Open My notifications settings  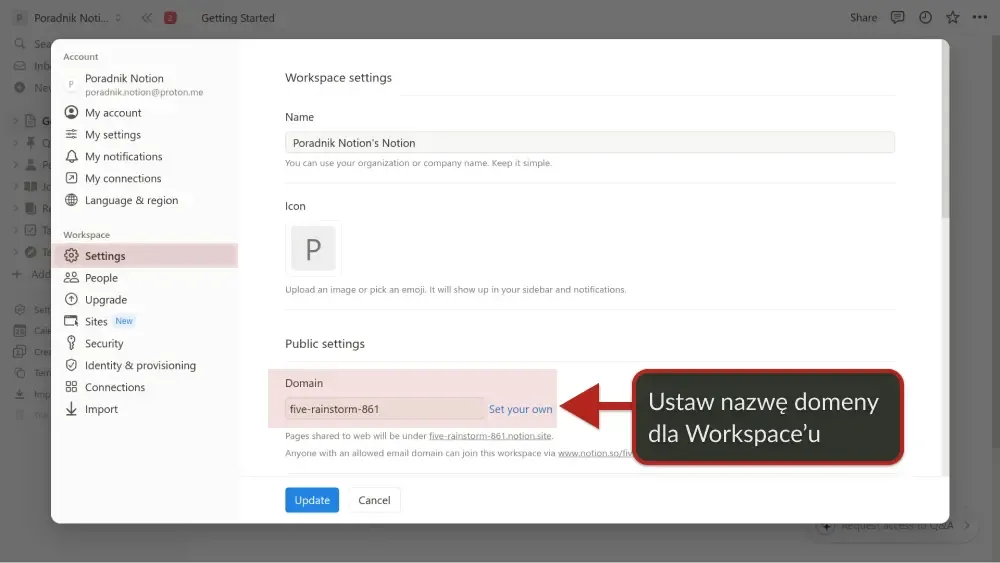point(123,156)
